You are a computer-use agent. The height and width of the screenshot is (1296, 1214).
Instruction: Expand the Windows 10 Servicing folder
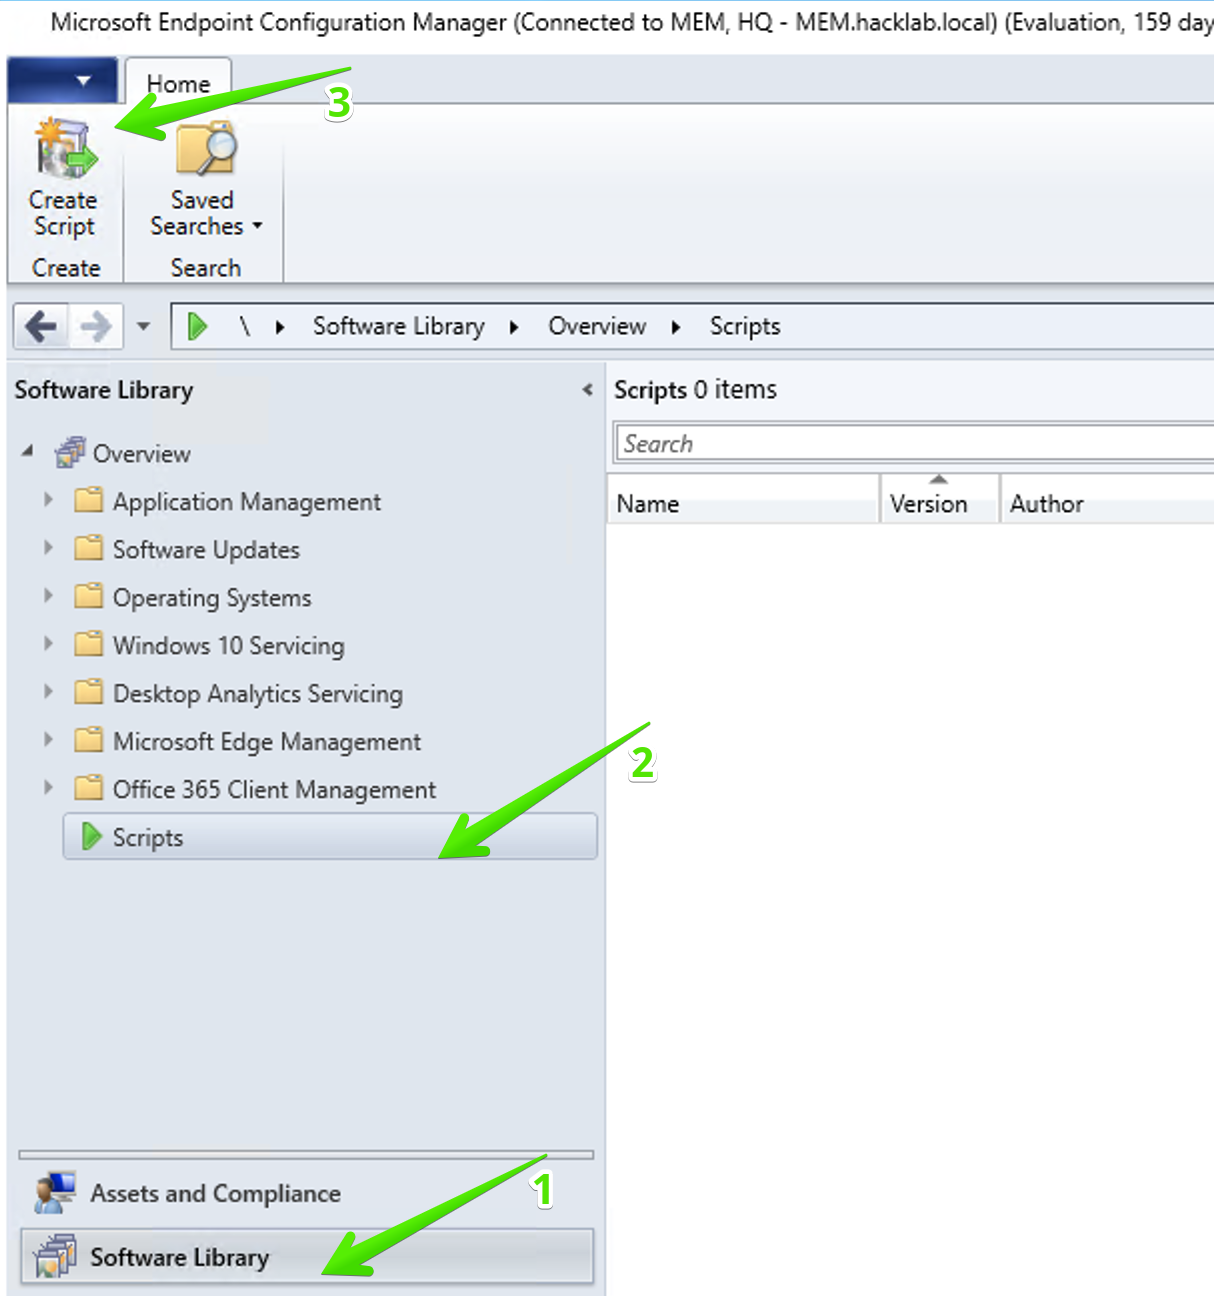point(48,642)
